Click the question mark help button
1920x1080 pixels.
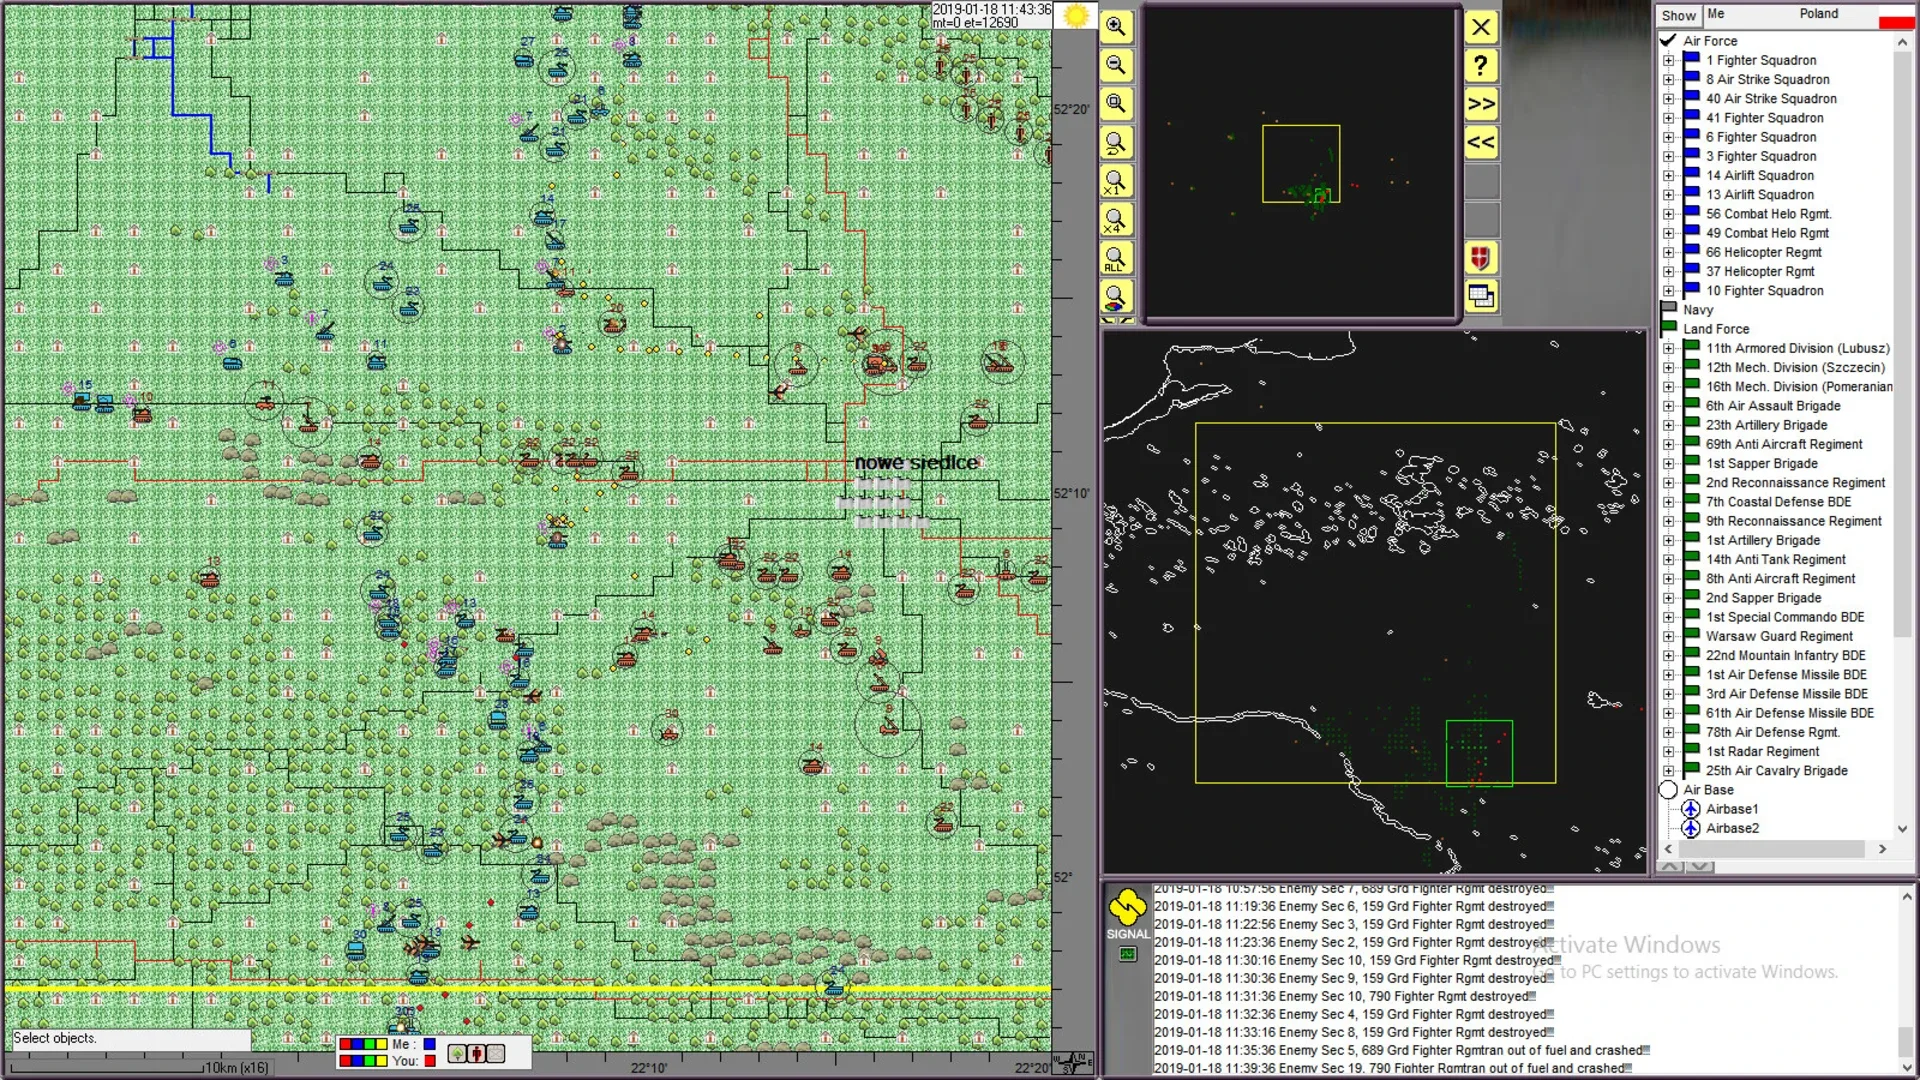pyautogui.click(x=1481, y=66)
